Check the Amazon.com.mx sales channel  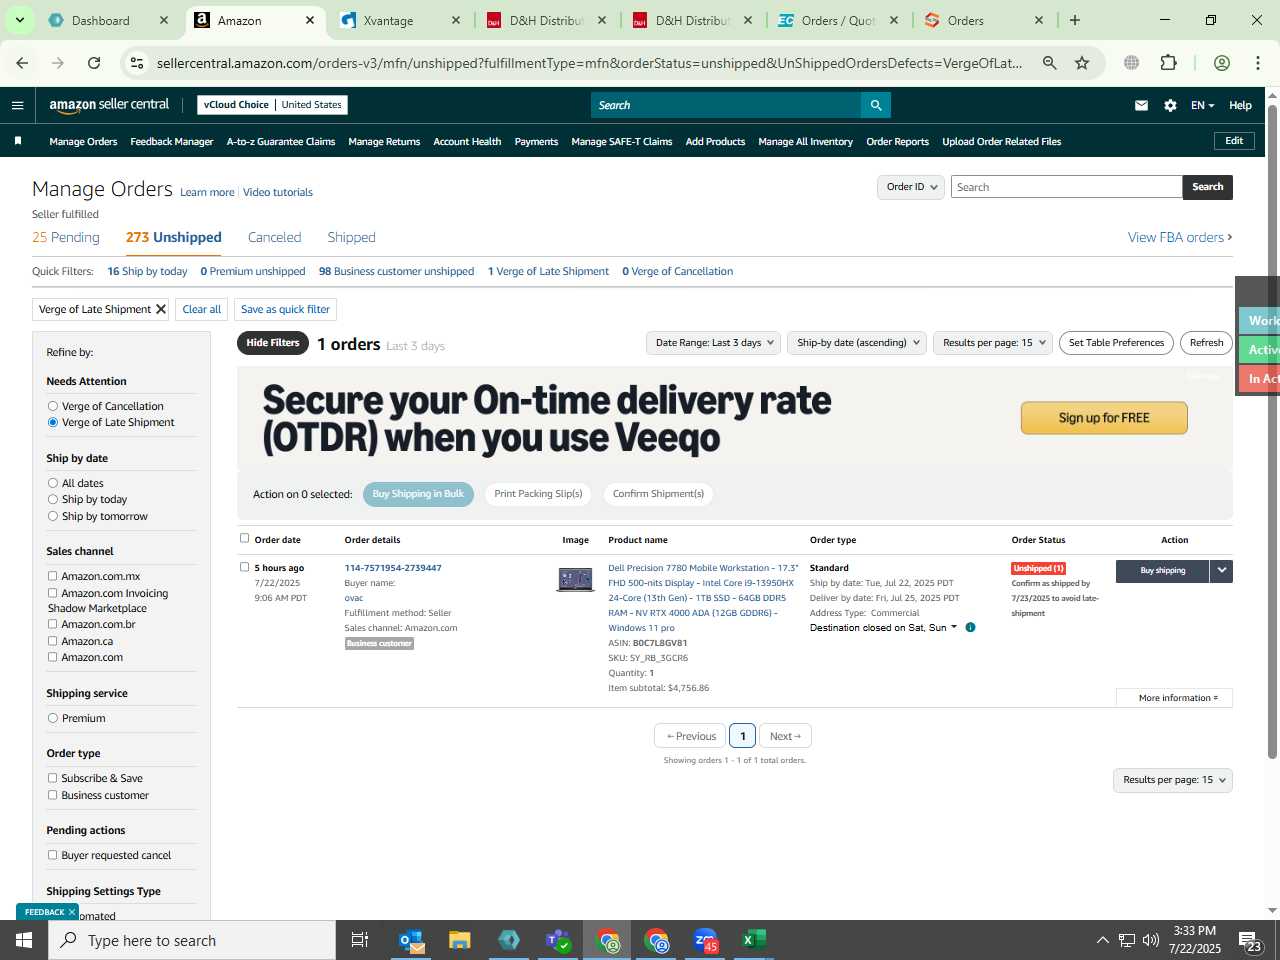52,576
